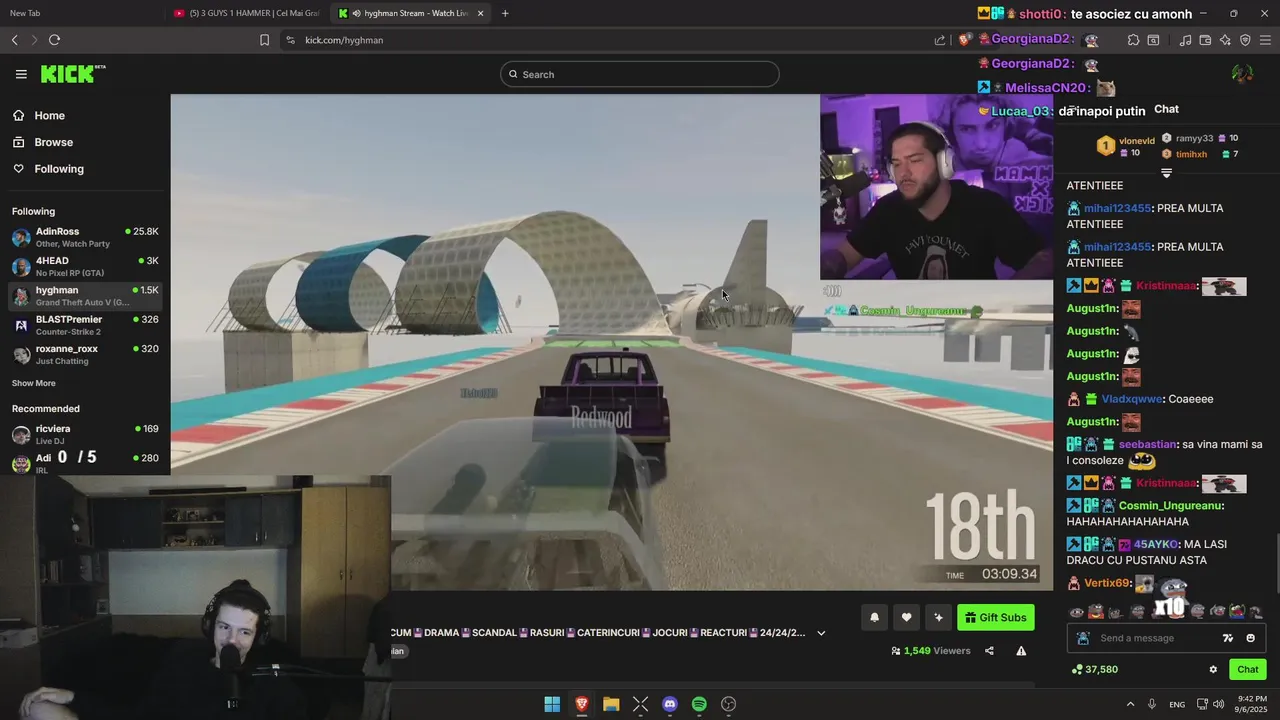Mute the hyghman Stream tab via speaker icon
This screenshot has height=720, width=1280.
tap(356, 13)
